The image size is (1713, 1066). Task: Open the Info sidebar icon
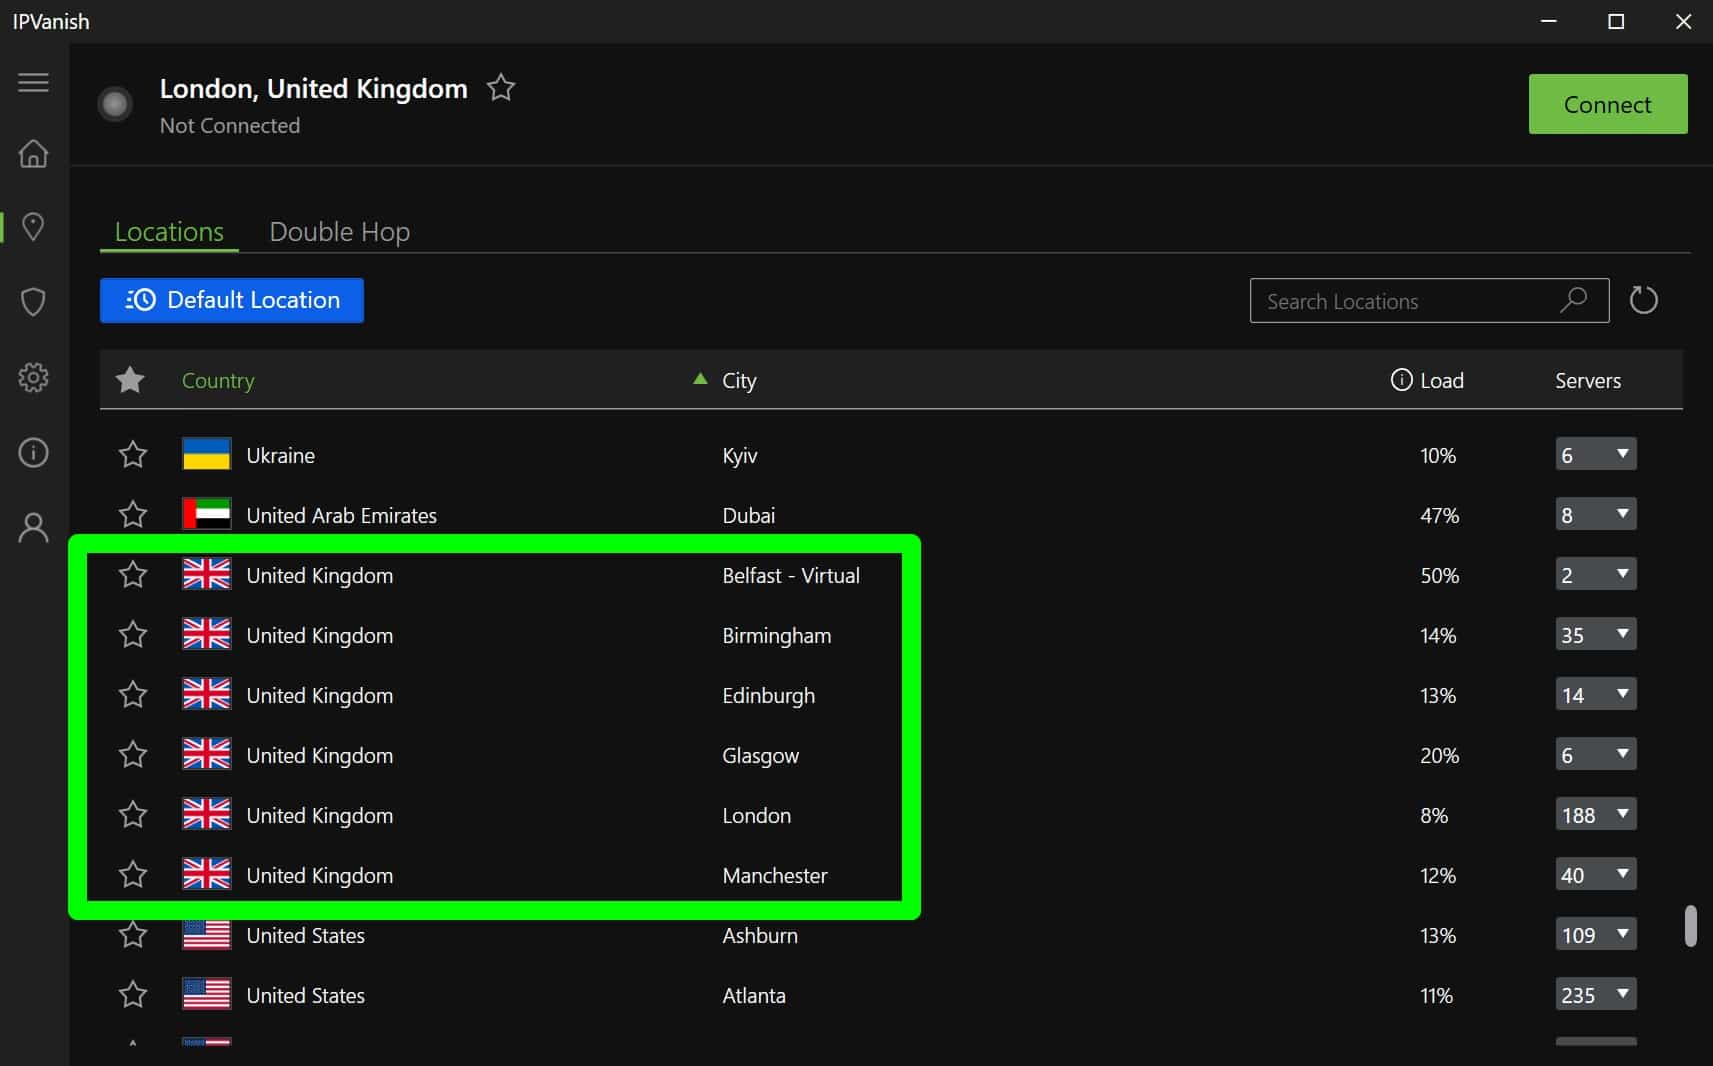[33, 453]
